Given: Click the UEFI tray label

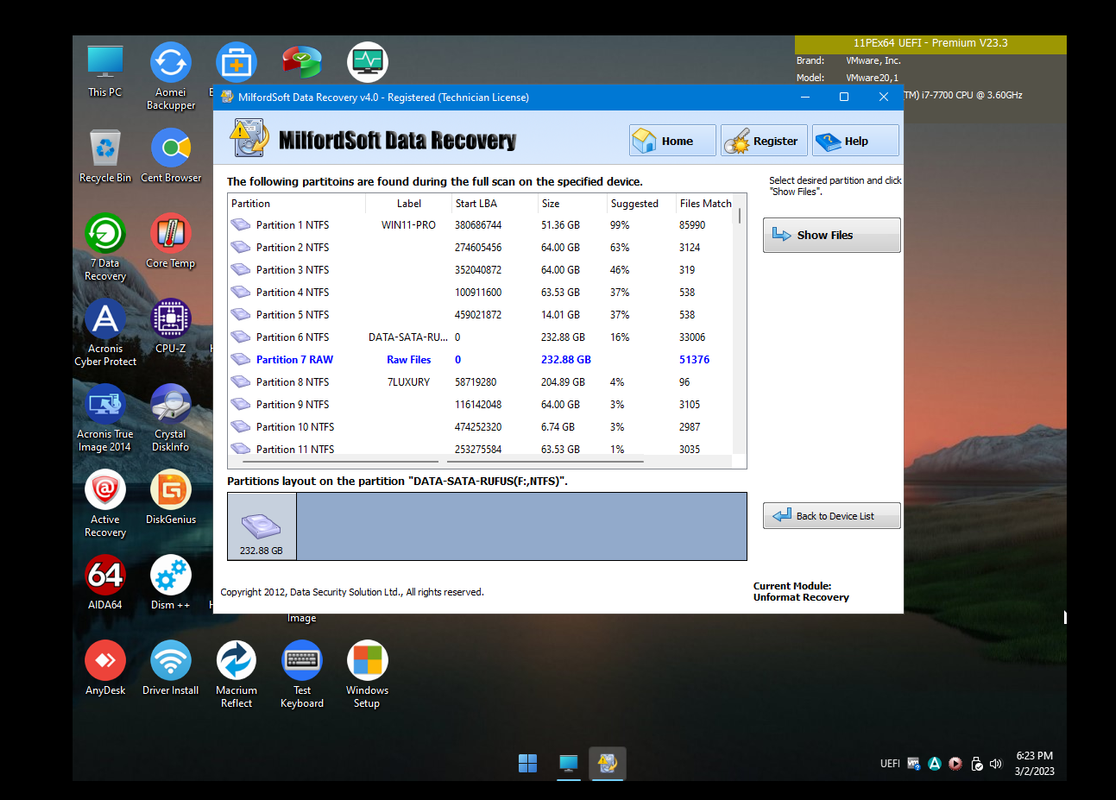Looking at the screenshot, I should (x=890, y=764).
